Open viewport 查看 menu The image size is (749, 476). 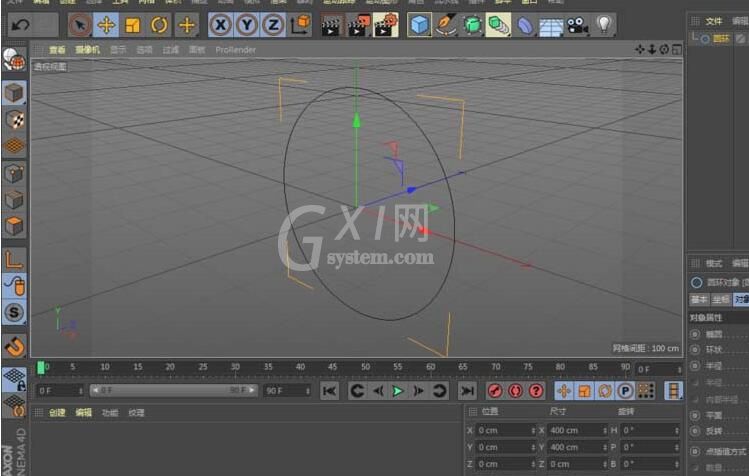57,50
